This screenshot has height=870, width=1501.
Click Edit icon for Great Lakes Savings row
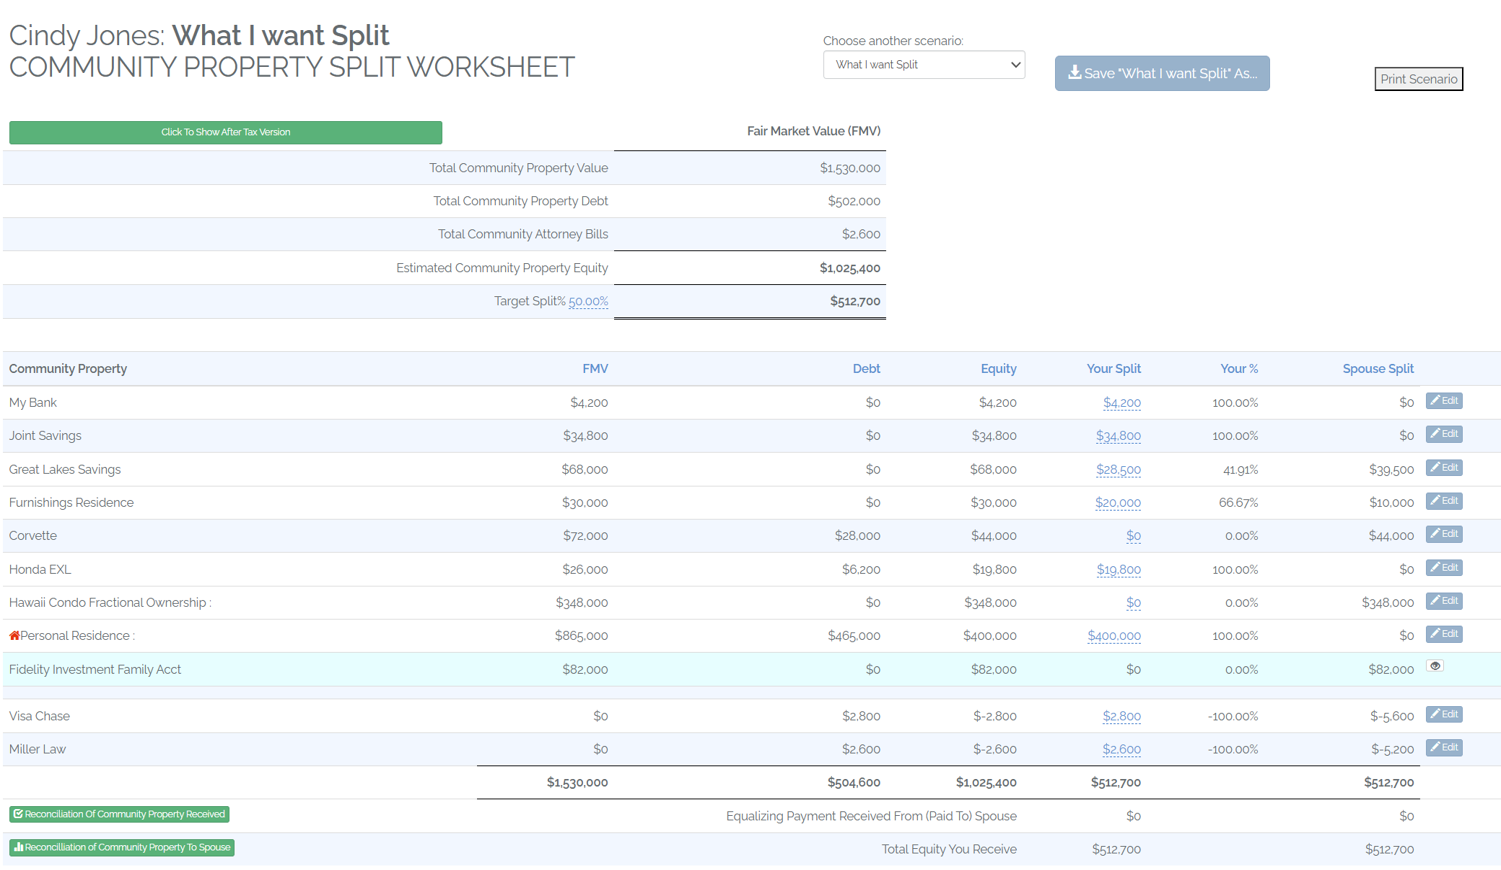click(1443, 468)
